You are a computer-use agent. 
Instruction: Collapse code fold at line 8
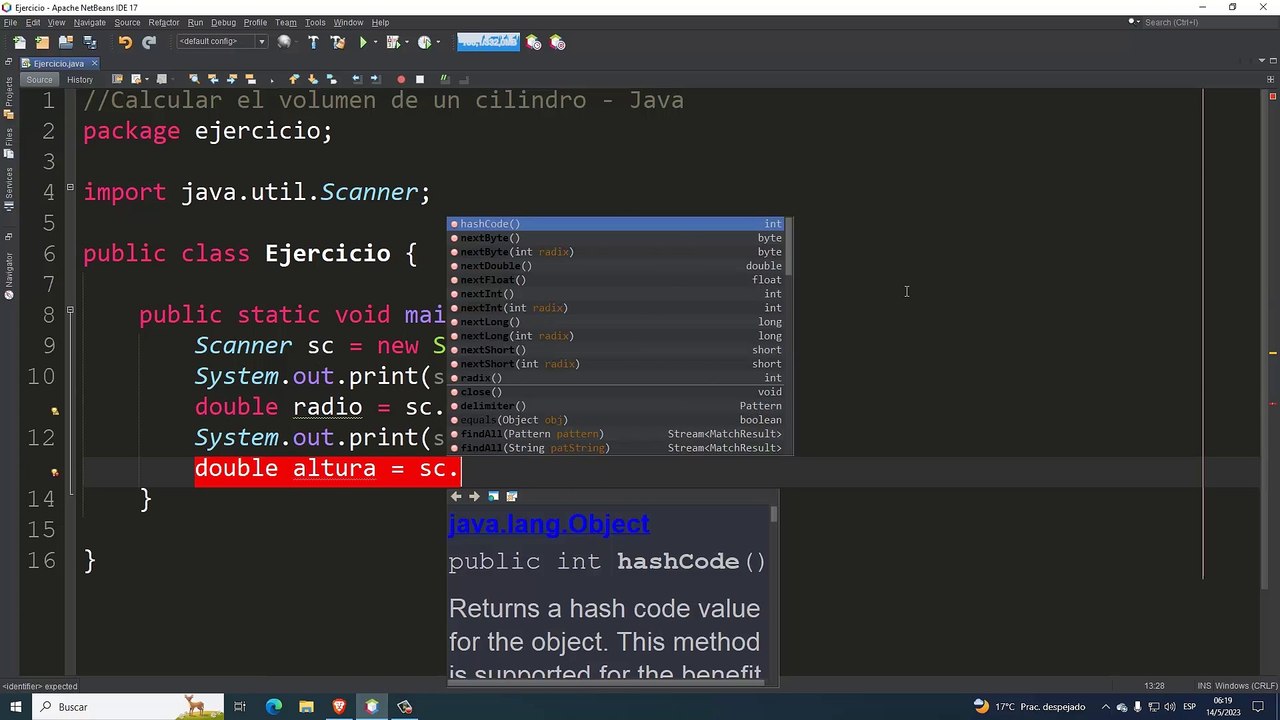(x=70, y=310)
